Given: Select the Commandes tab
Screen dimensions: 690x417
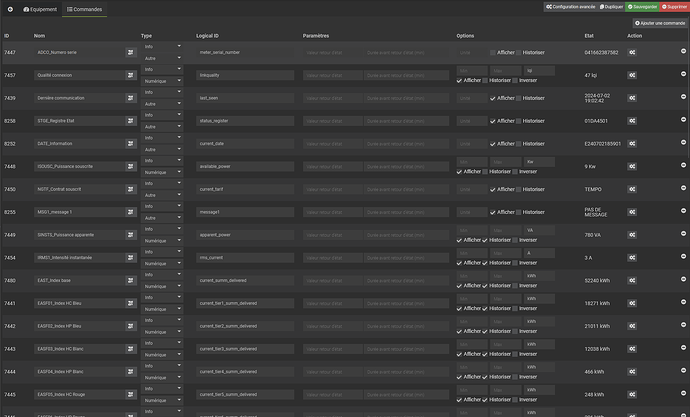Looking at the screenshot, I should click(84, 9).
